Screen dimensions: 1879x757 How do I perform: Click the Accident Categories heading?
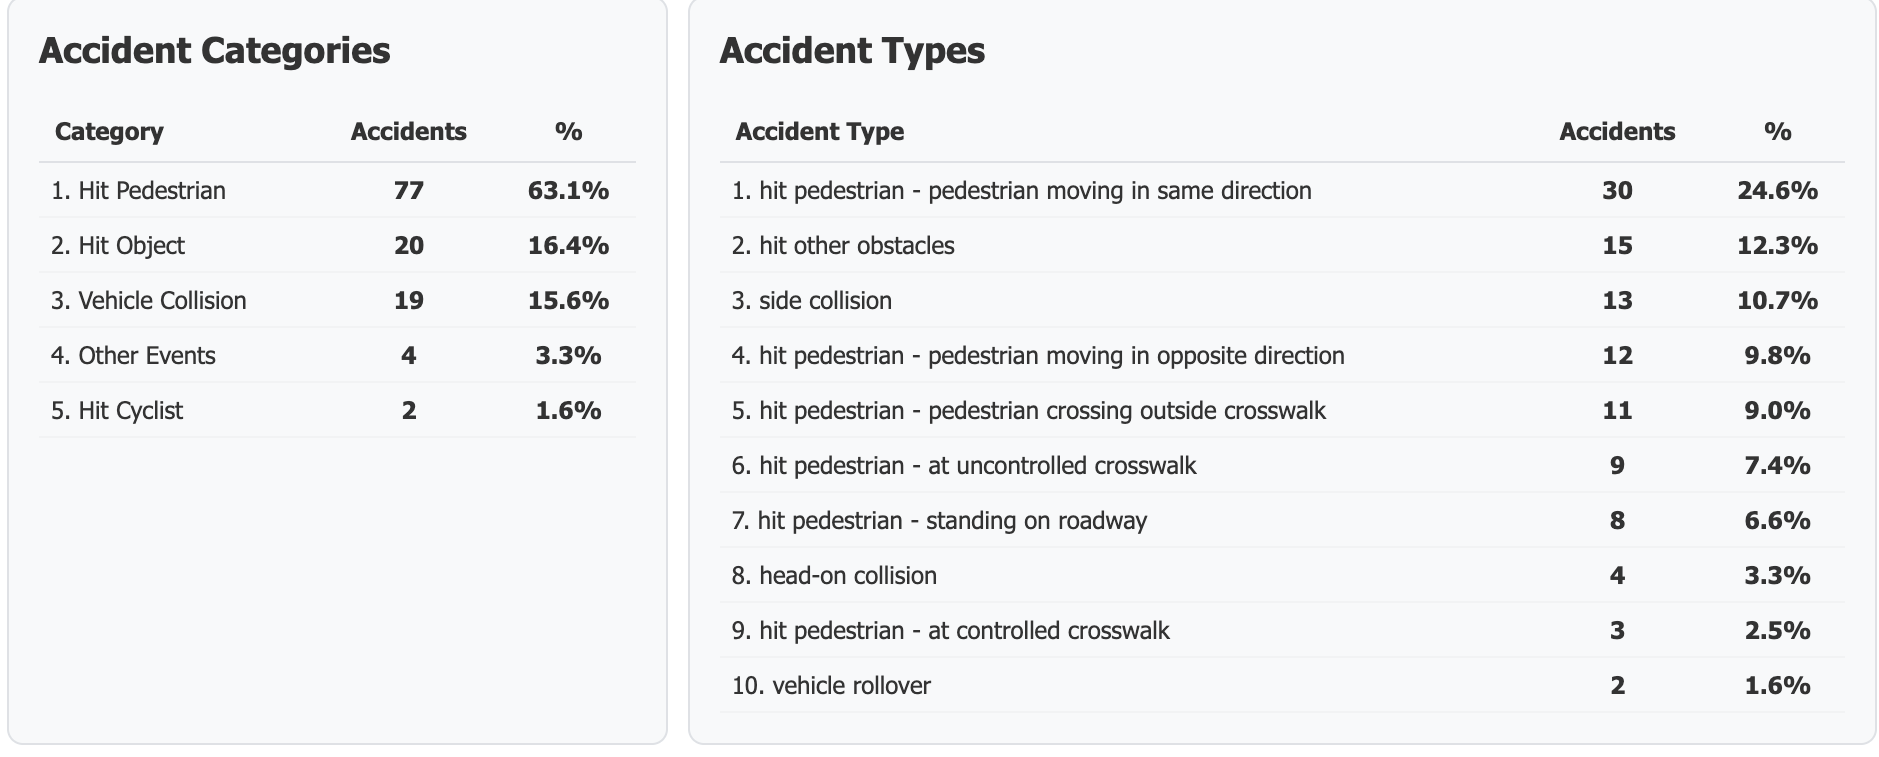214,50
